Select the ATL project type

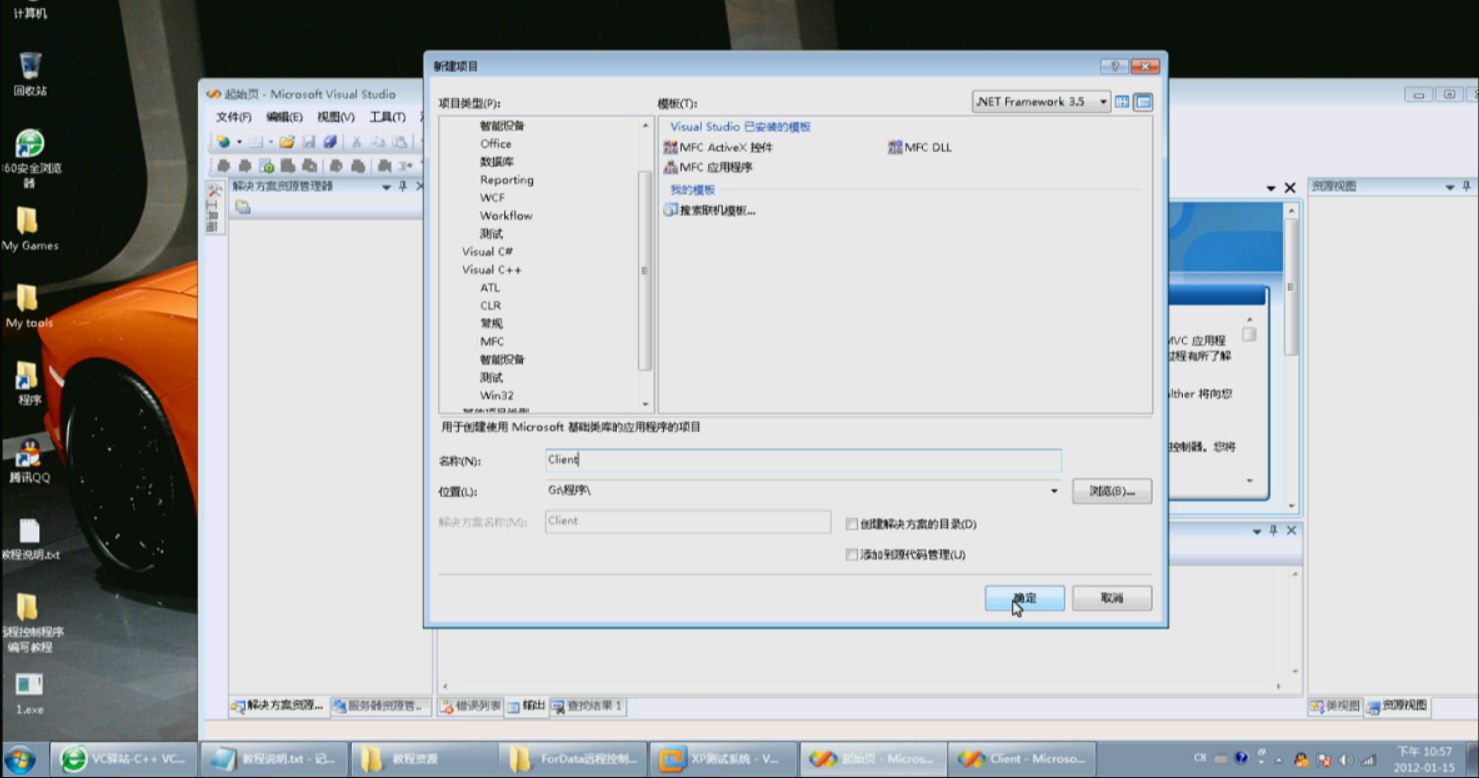click(490, 288)
